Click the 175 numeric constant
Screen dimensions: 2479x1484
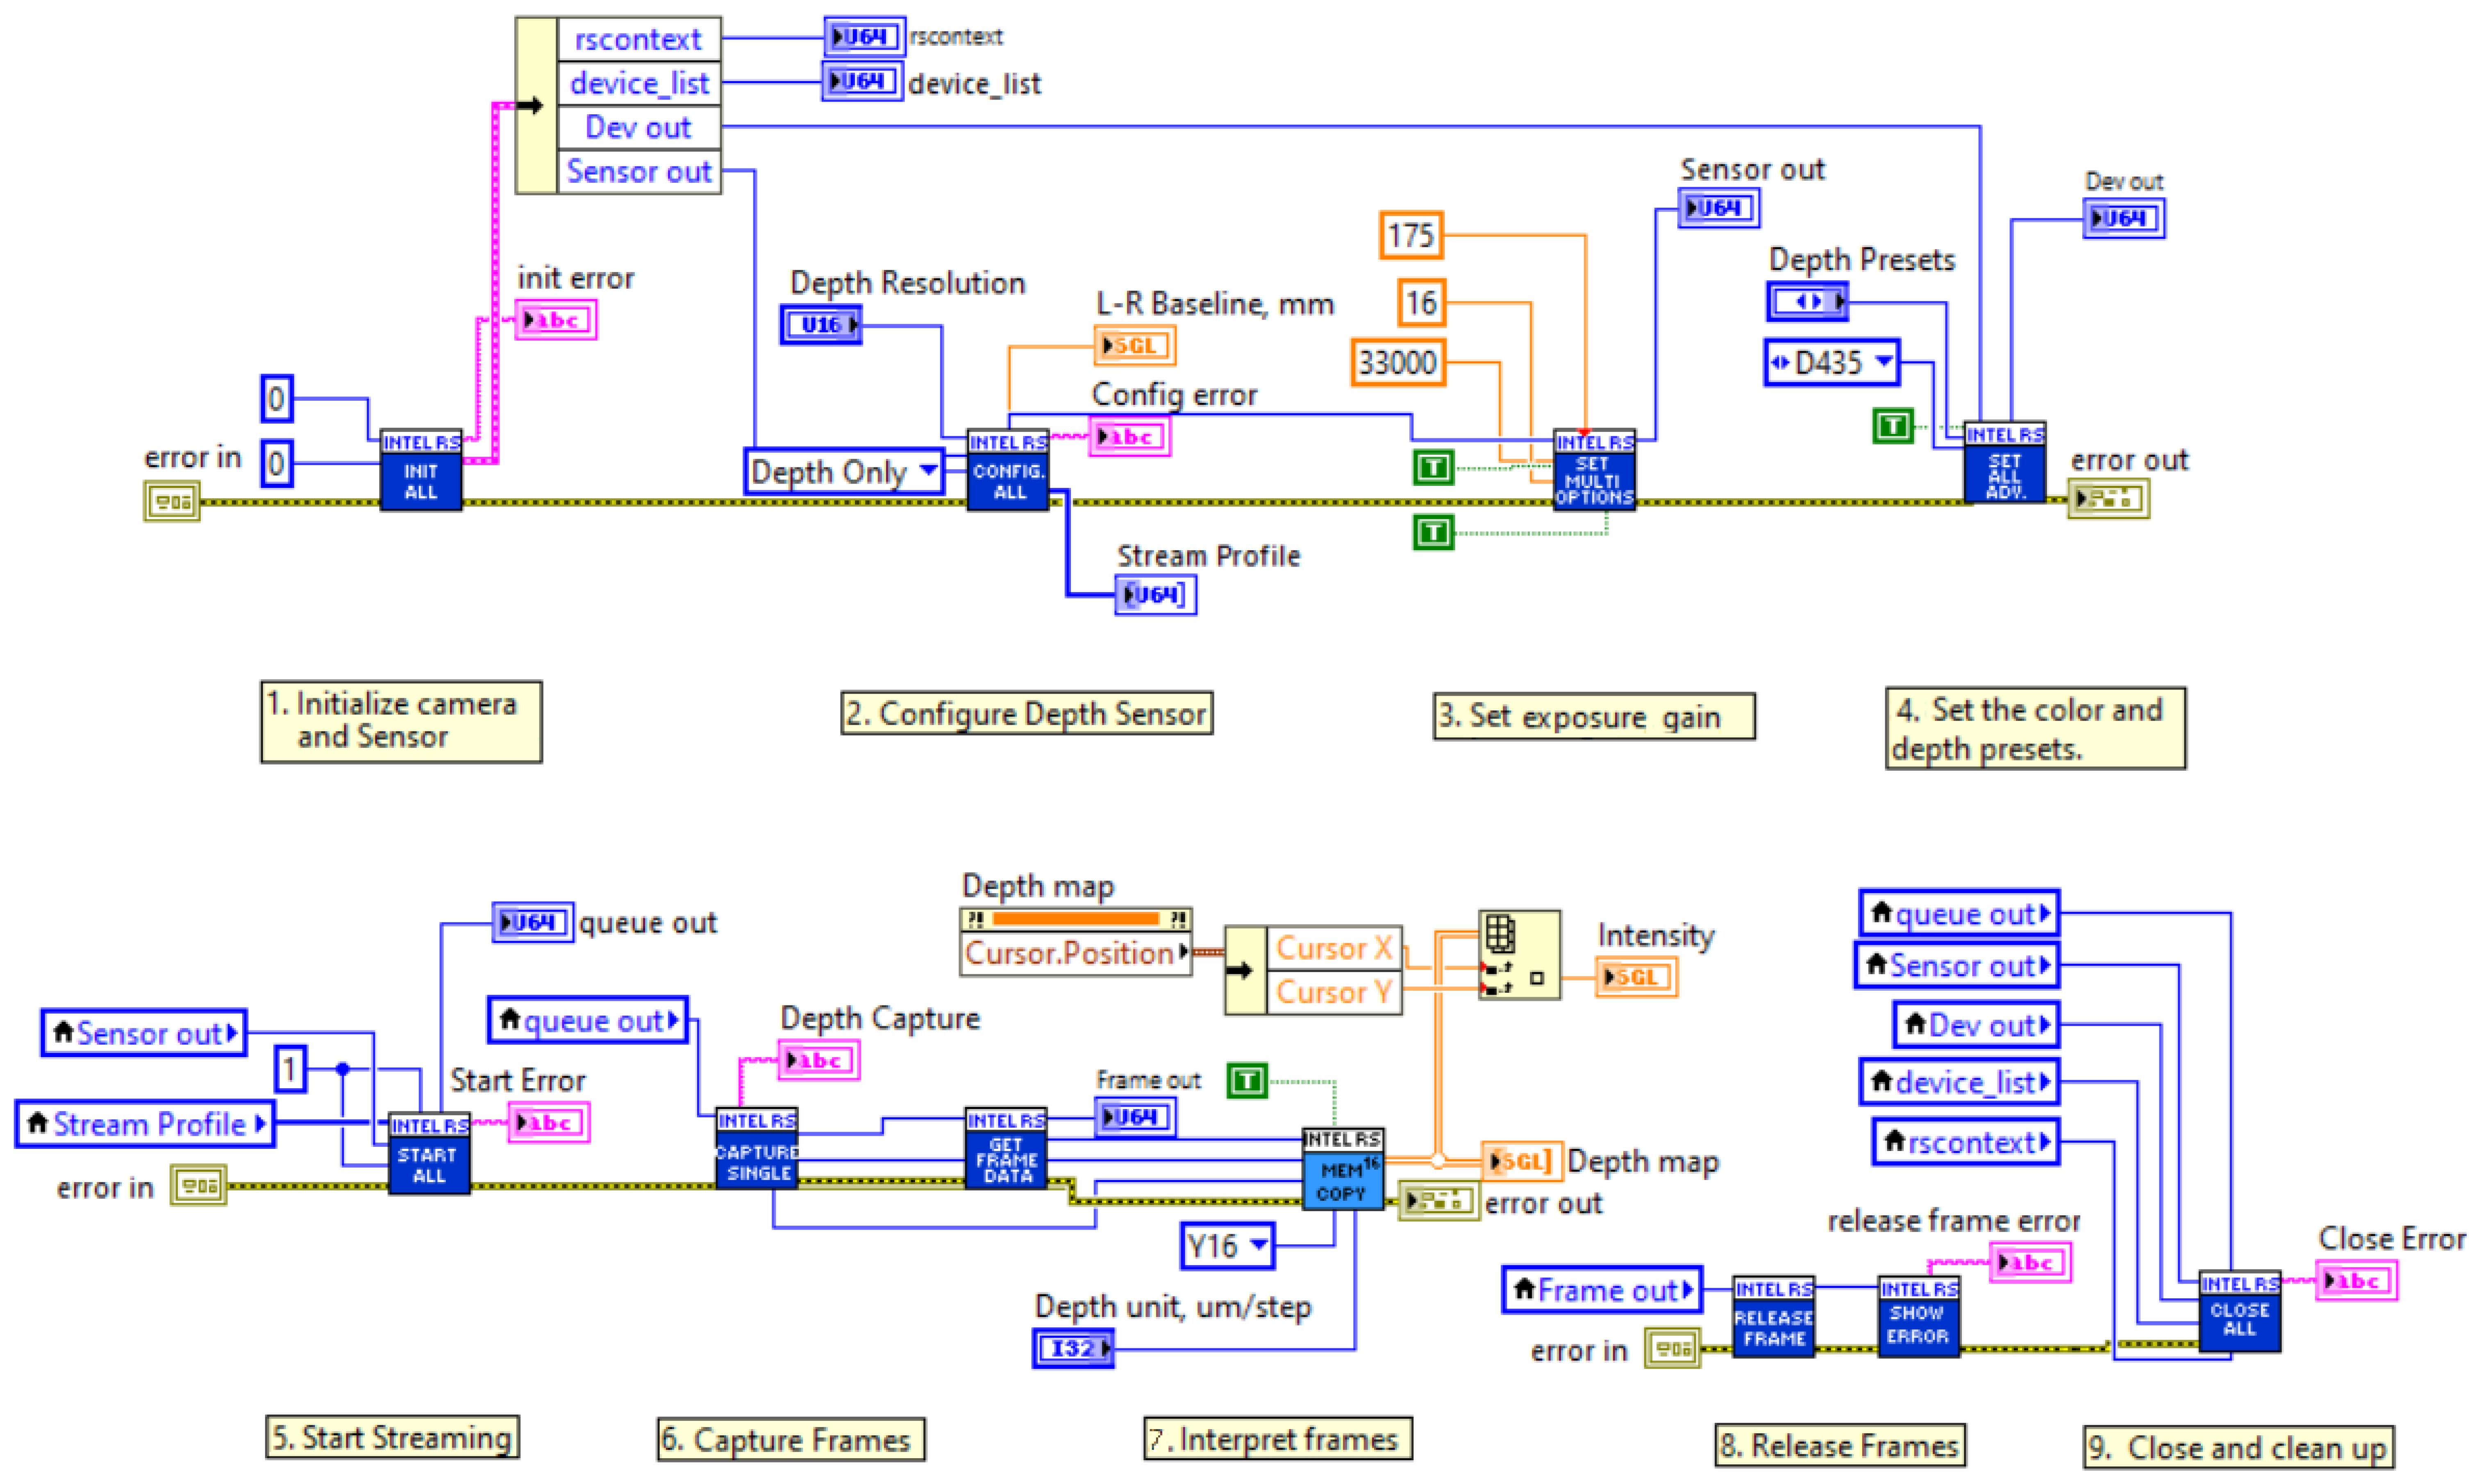tap(1411, 235)
